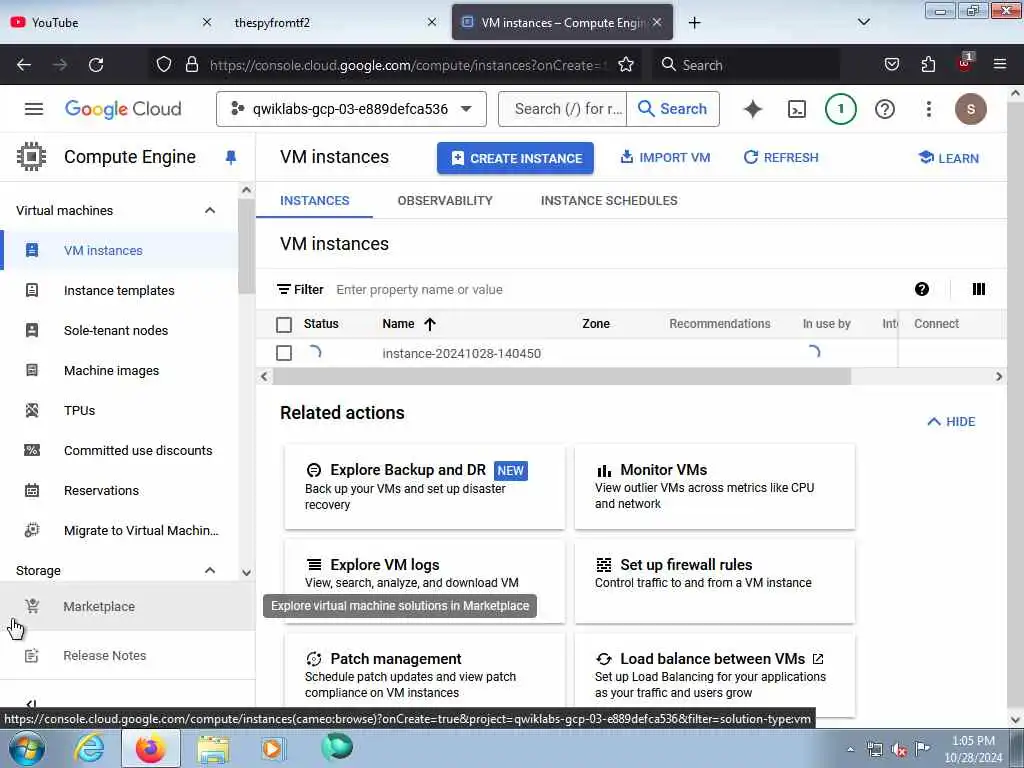Launch Internet Explorer from taskbar
Screen dimensions: 1024x768
[89, 748]
